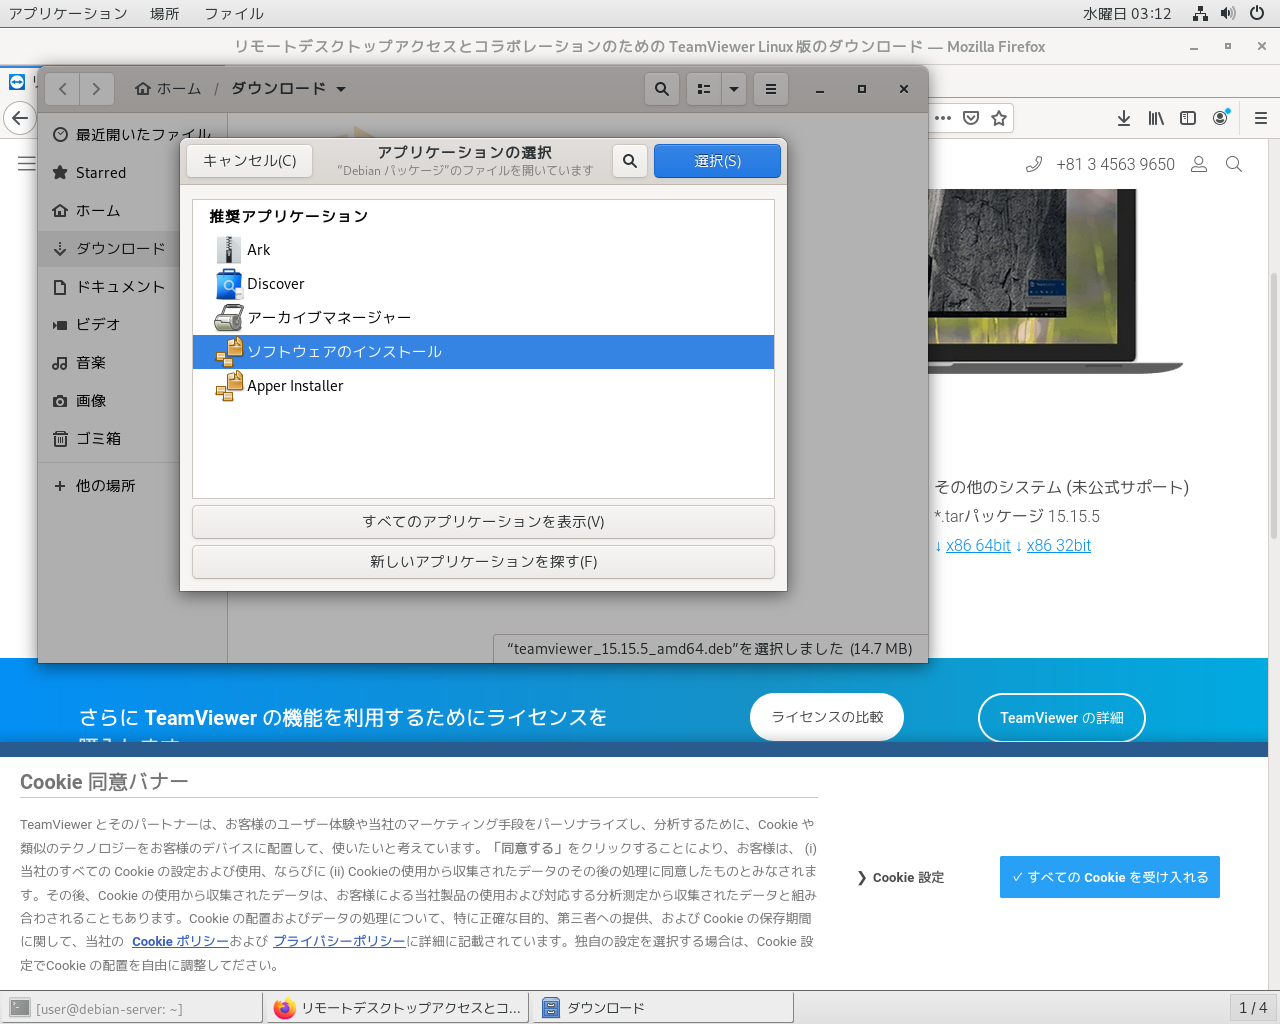Open view options dropdown arrow
Image resolution: width=1280 pixels, height=1024 pixels.
[x=734, y=89]
